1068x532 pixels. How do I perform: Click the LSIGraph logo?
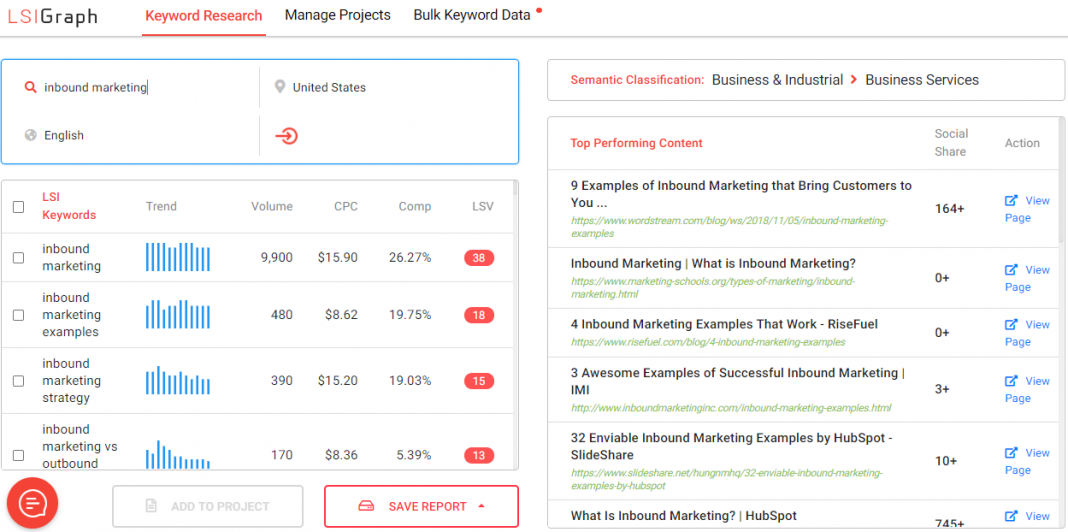click(x=52, y=16)
